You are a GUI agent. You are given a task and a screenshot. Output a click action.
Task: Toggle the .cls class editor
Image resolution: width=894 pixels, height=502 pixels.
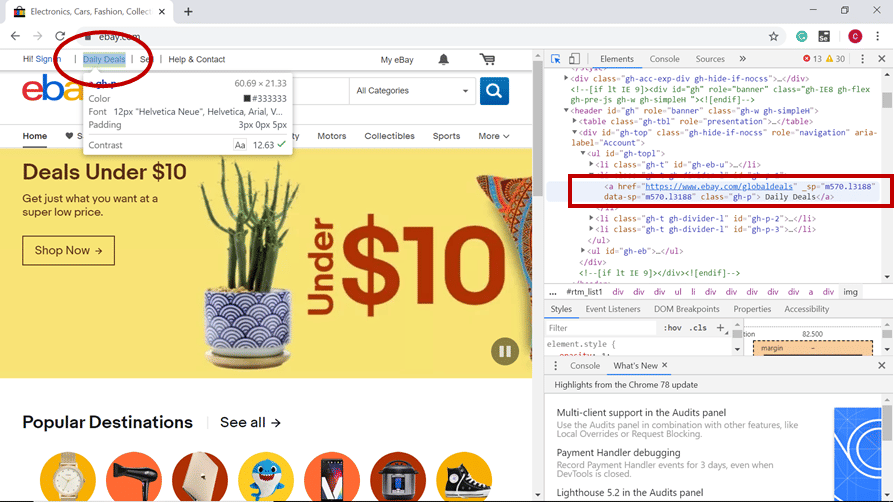tap(698, 328)
